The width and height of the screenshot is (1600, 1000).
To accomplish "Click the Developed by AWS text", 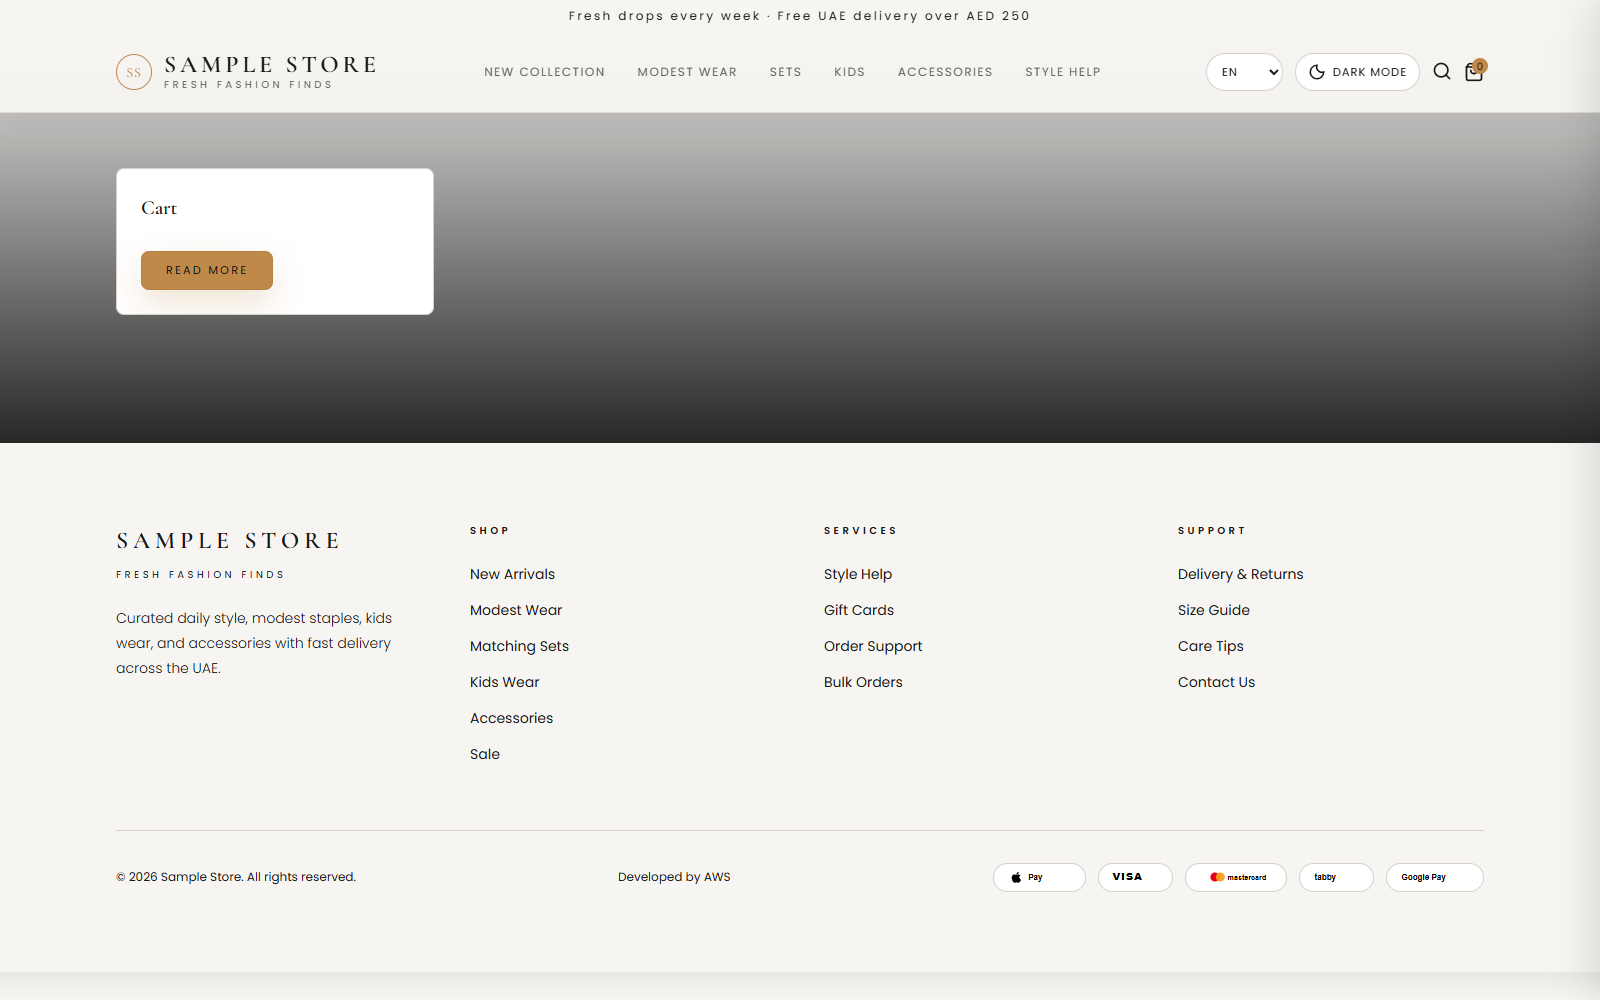I will pos(674,877).
